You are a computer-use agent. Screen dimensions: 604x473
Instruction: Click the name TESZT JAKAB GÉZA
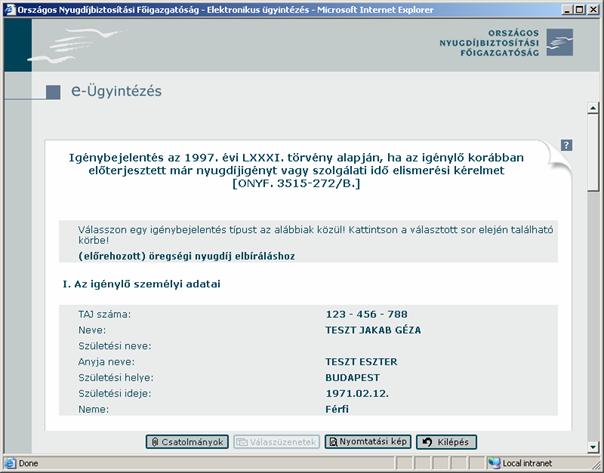tap(373, 330)
